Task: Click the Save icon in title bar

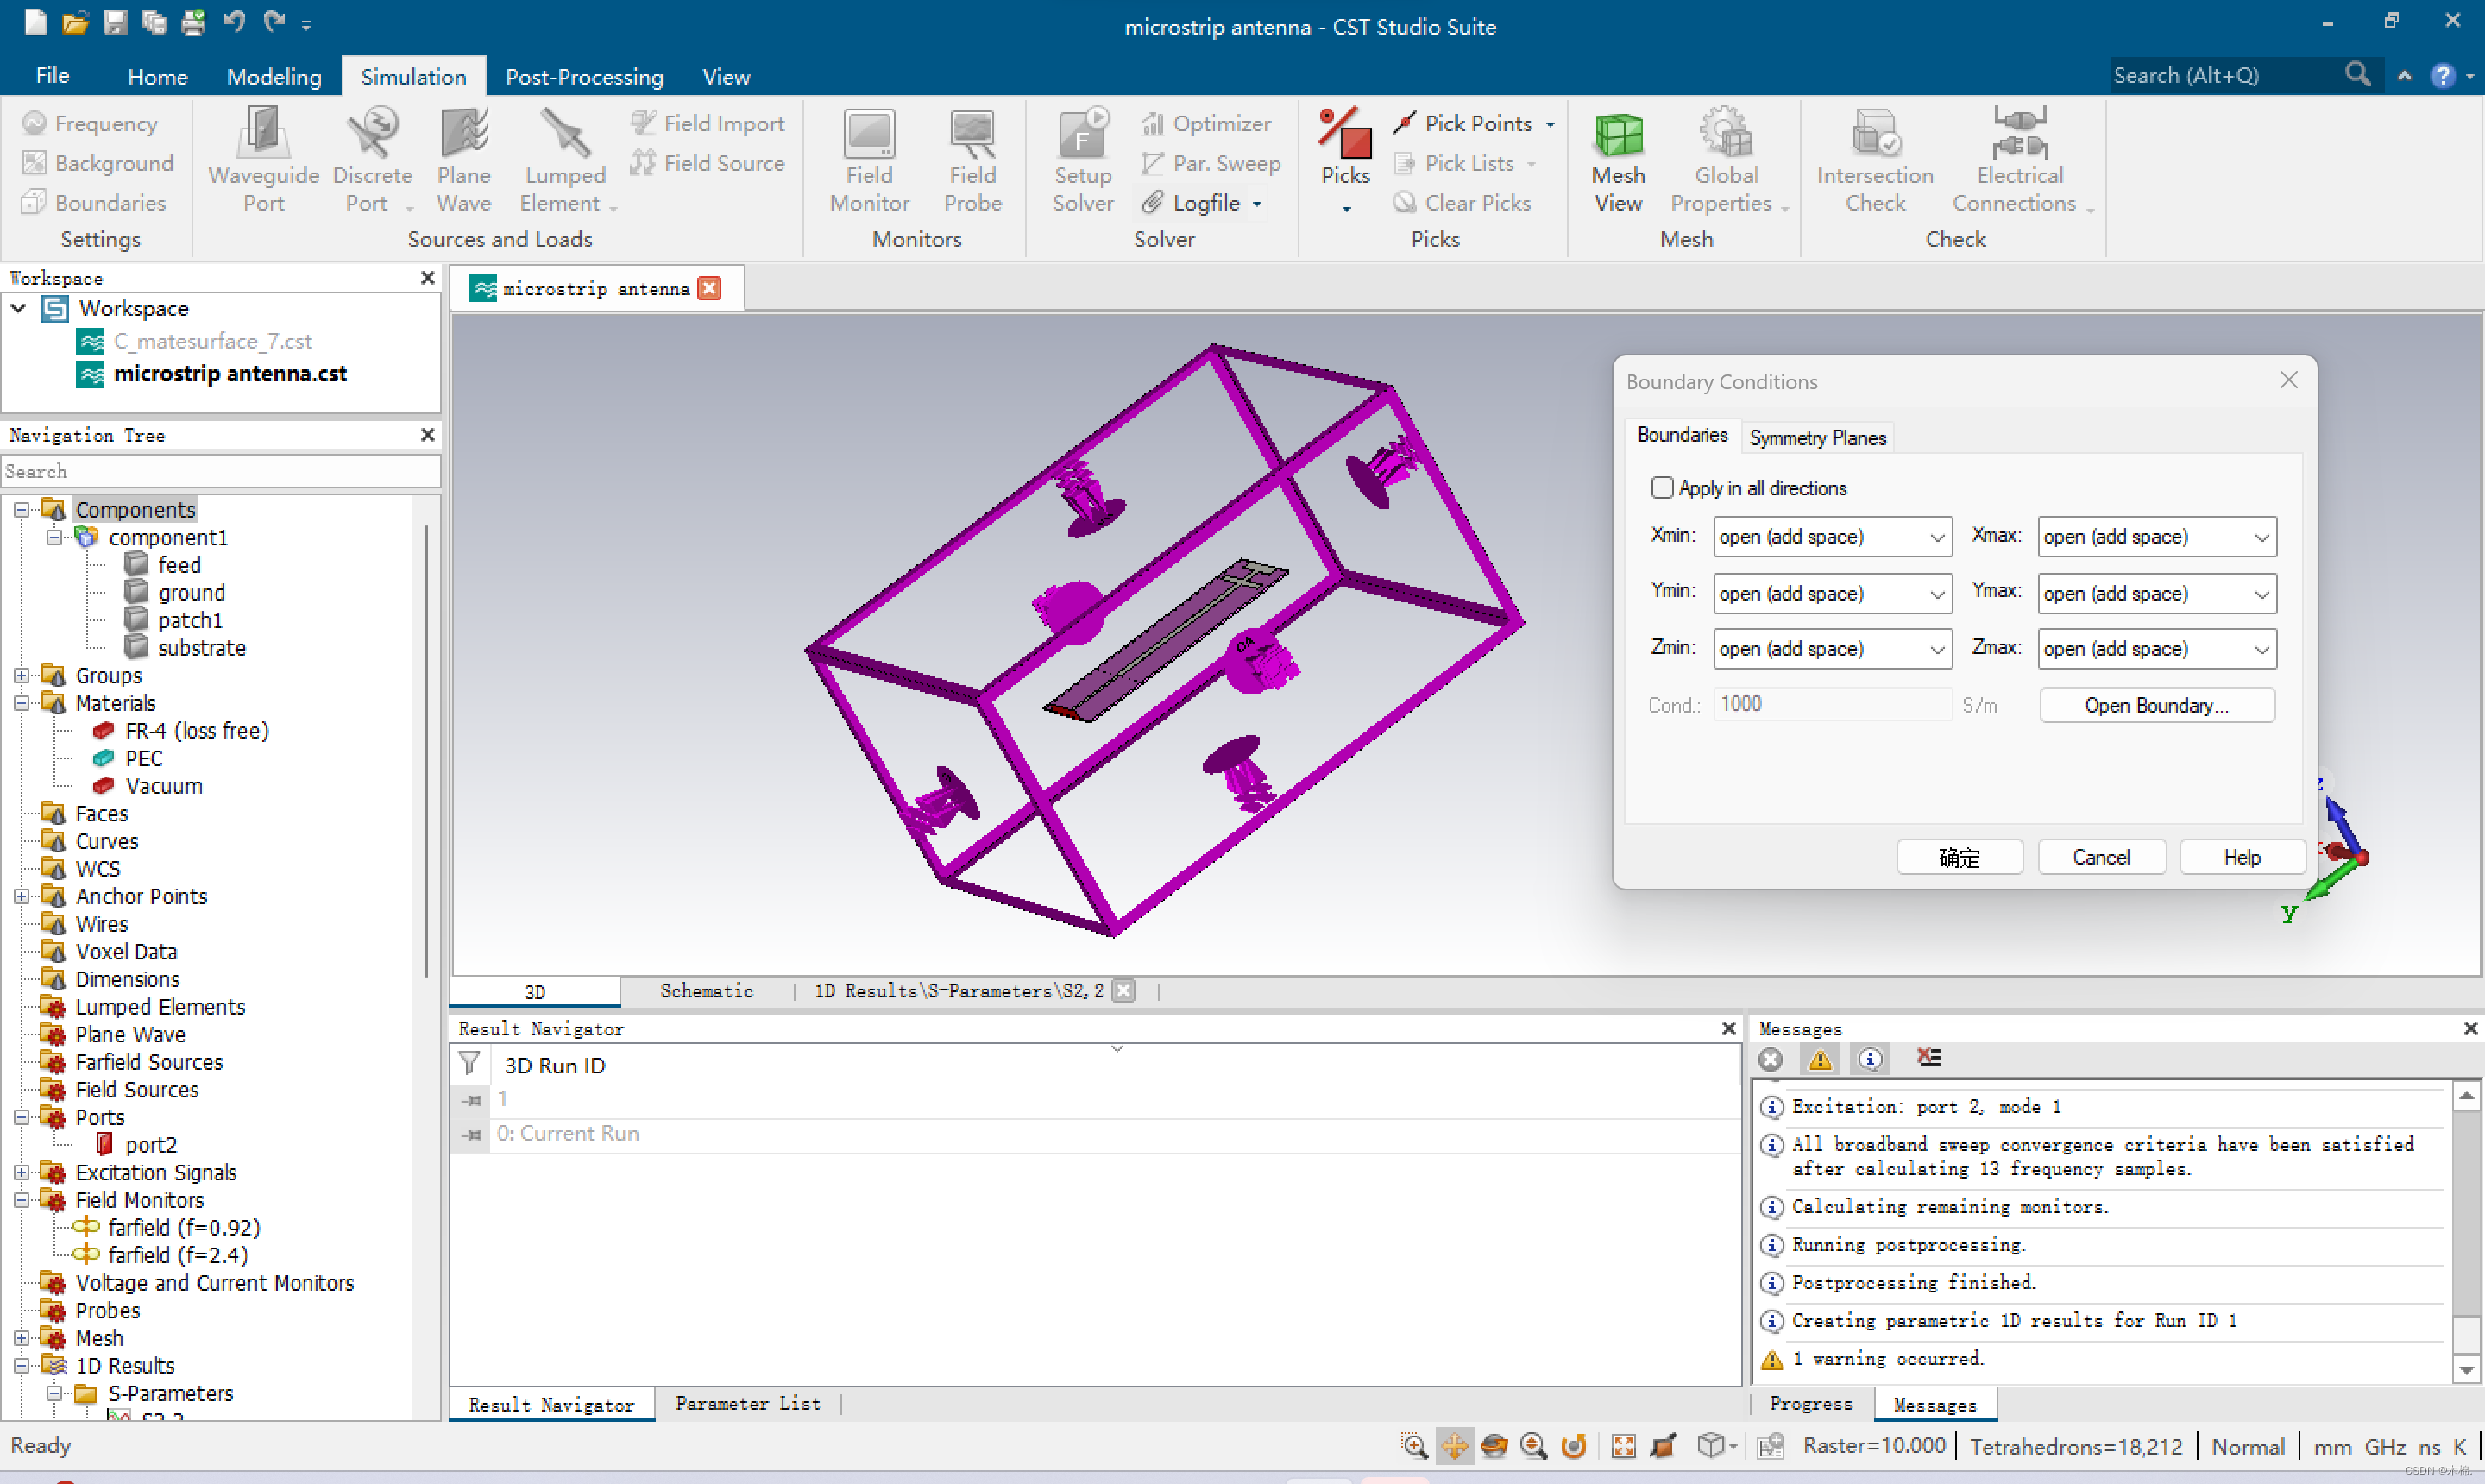Action: coord(115,22)
